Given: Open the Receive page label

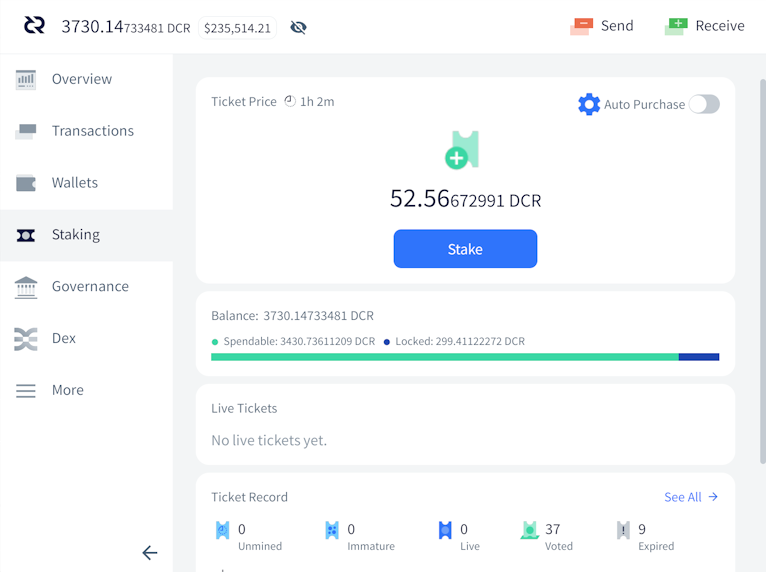Looking at the screenshot, I should pyautogui.click(x=720, y=25).
